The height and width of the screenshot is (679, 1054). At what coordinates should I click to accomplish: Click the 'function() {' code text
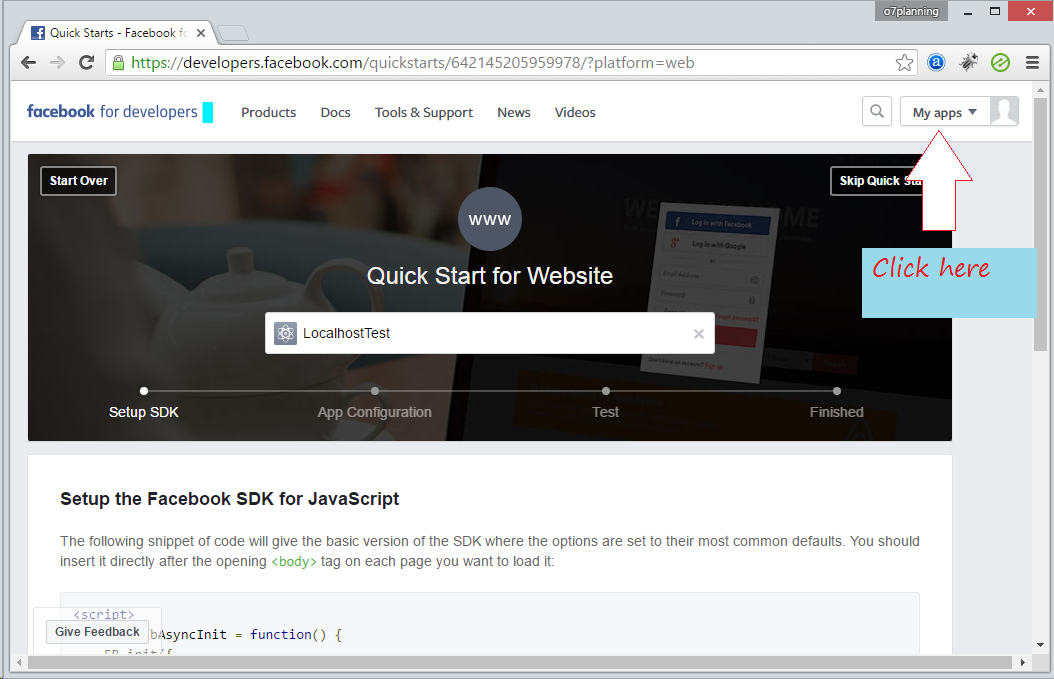(296, 635)
